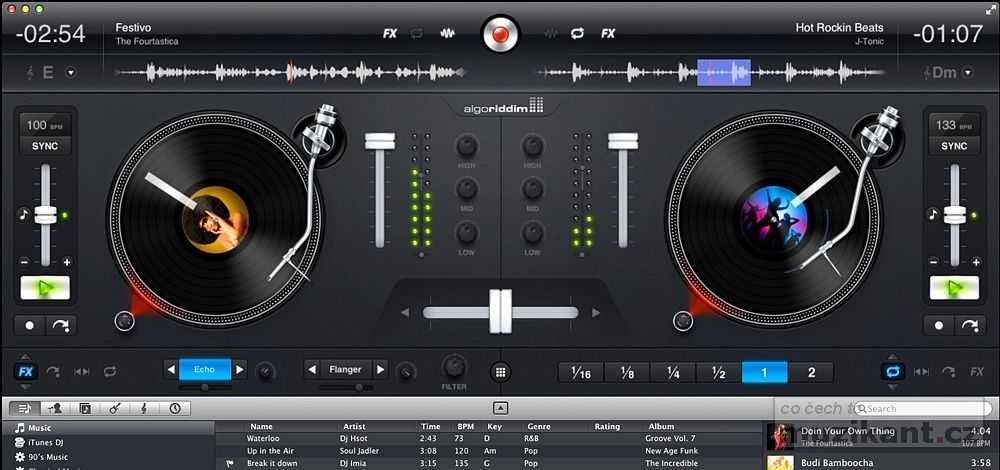Click the left deck cue point dot button

[x=29, y=325]
